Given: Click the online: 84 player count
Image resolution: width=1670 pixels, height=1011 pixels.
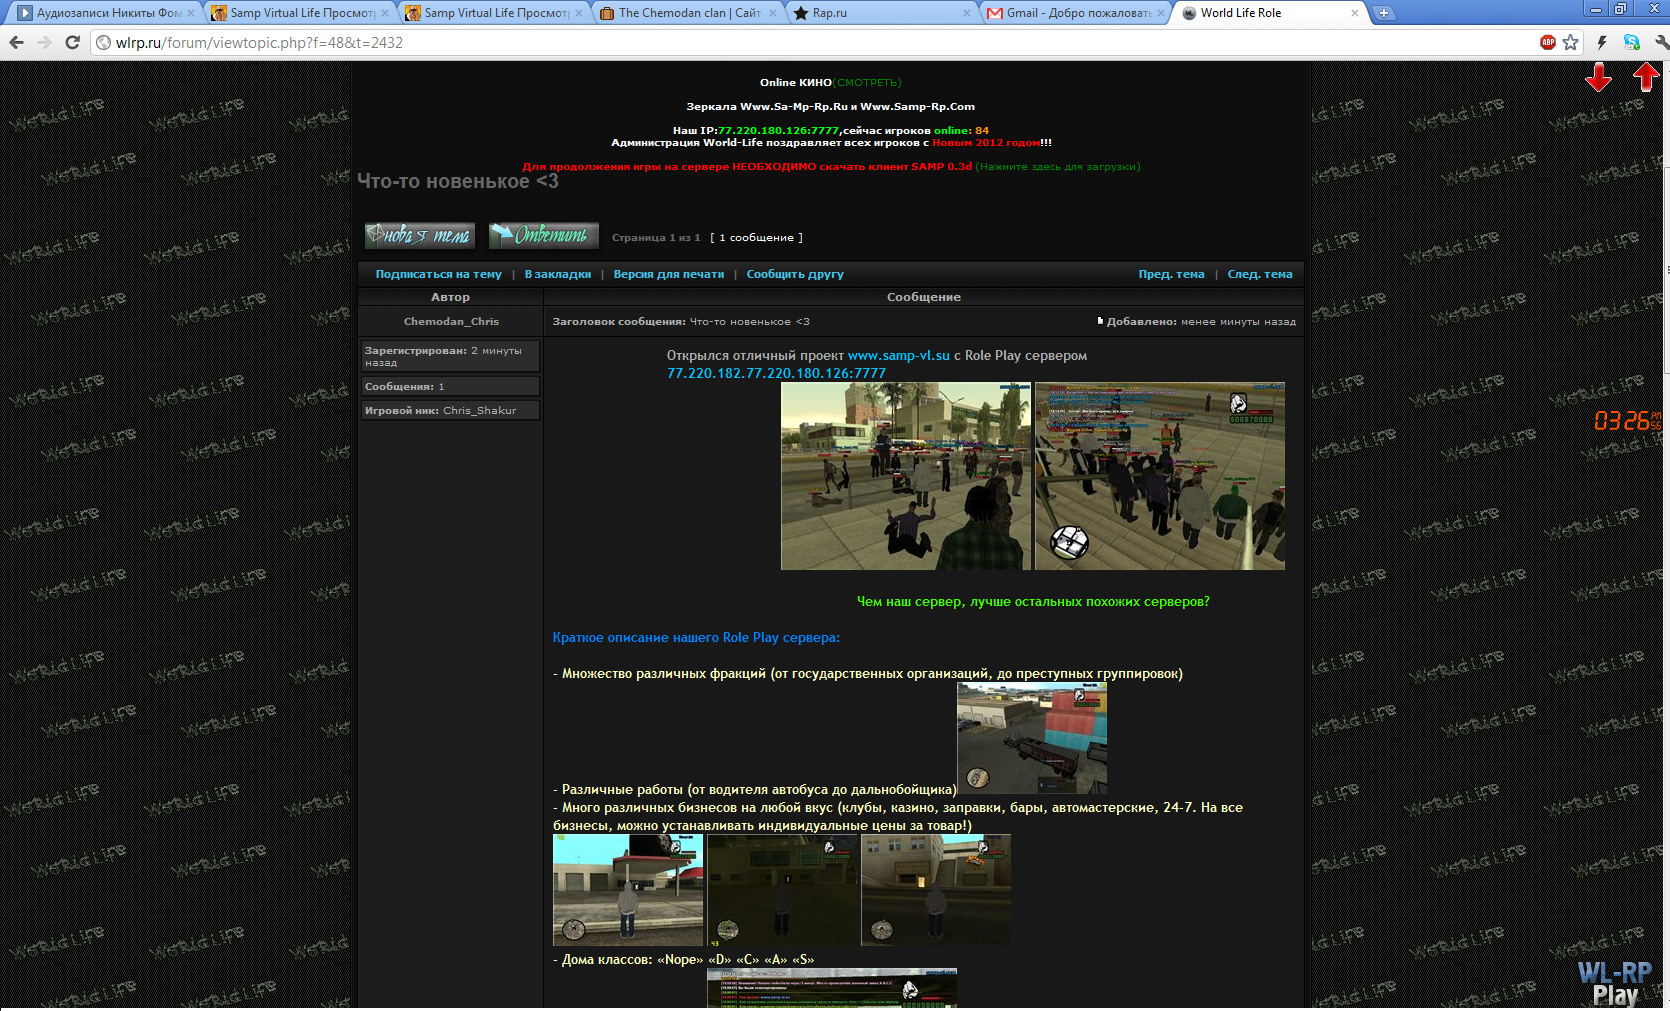Looking at the screenshot, I should coord(962,130).
